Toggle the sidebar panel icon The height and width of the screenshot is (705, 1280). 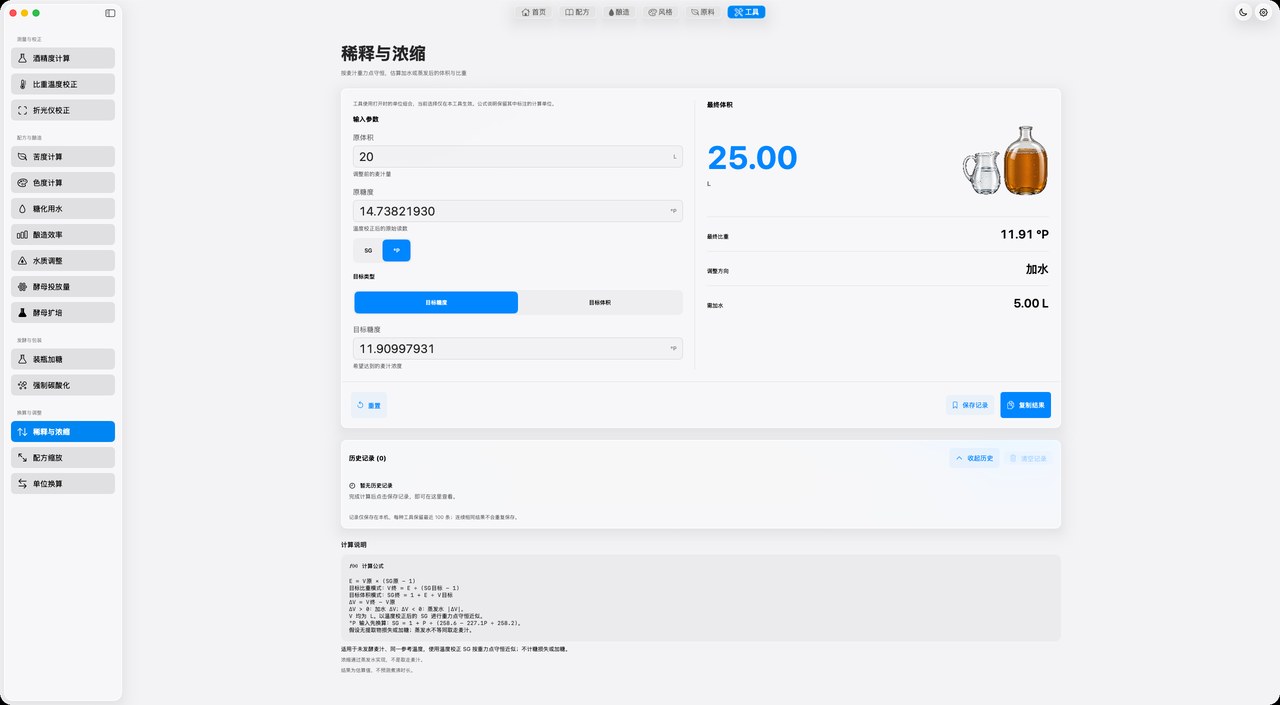click(110, 13)
